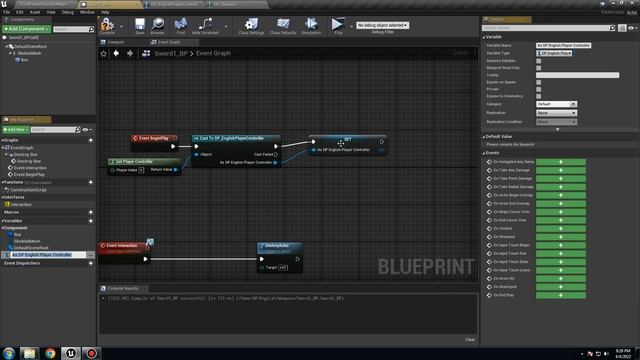Click the red recorder taskbar icon
The image size is (640, 360).
tap(91, 353)
